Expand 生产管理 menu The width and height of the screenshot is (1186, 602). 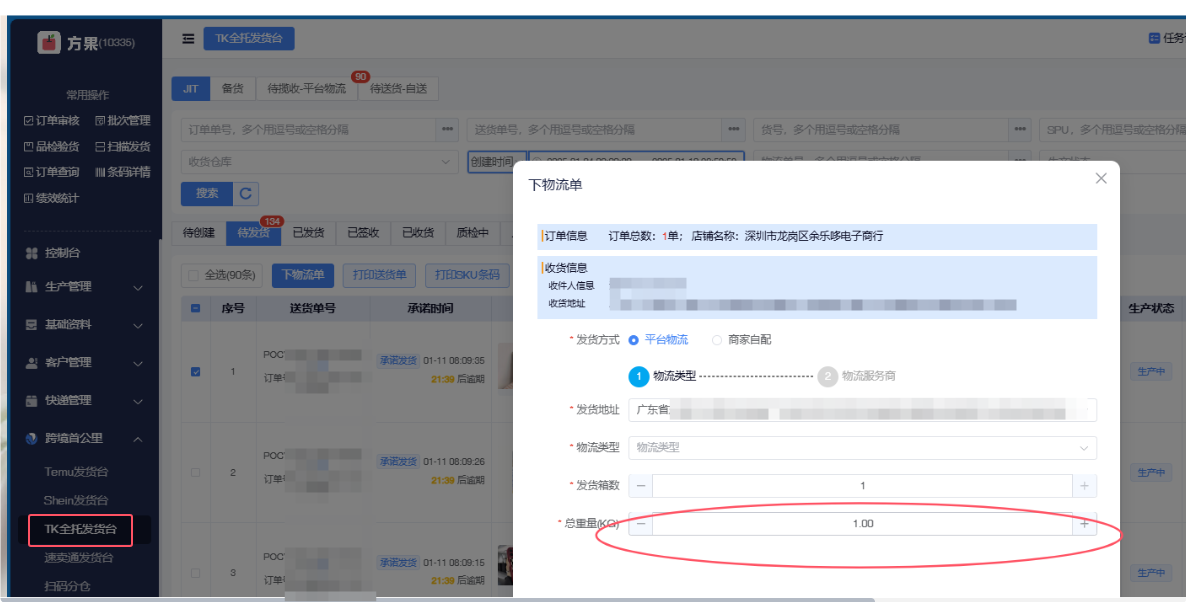tap(85, 287)
